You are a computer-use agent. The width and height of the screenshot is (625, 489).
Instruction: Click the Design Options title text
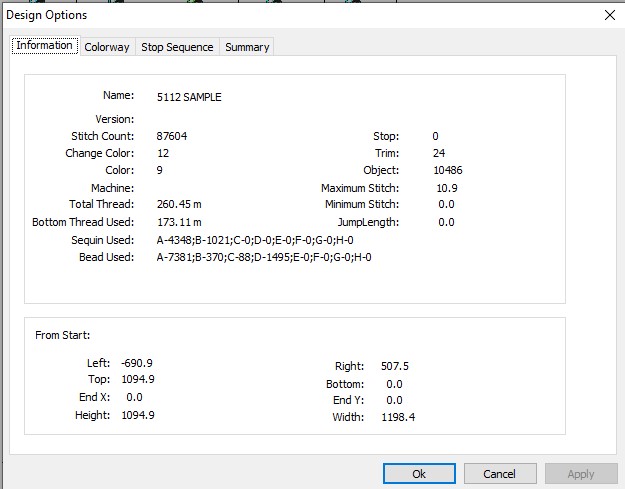point(47,15)
